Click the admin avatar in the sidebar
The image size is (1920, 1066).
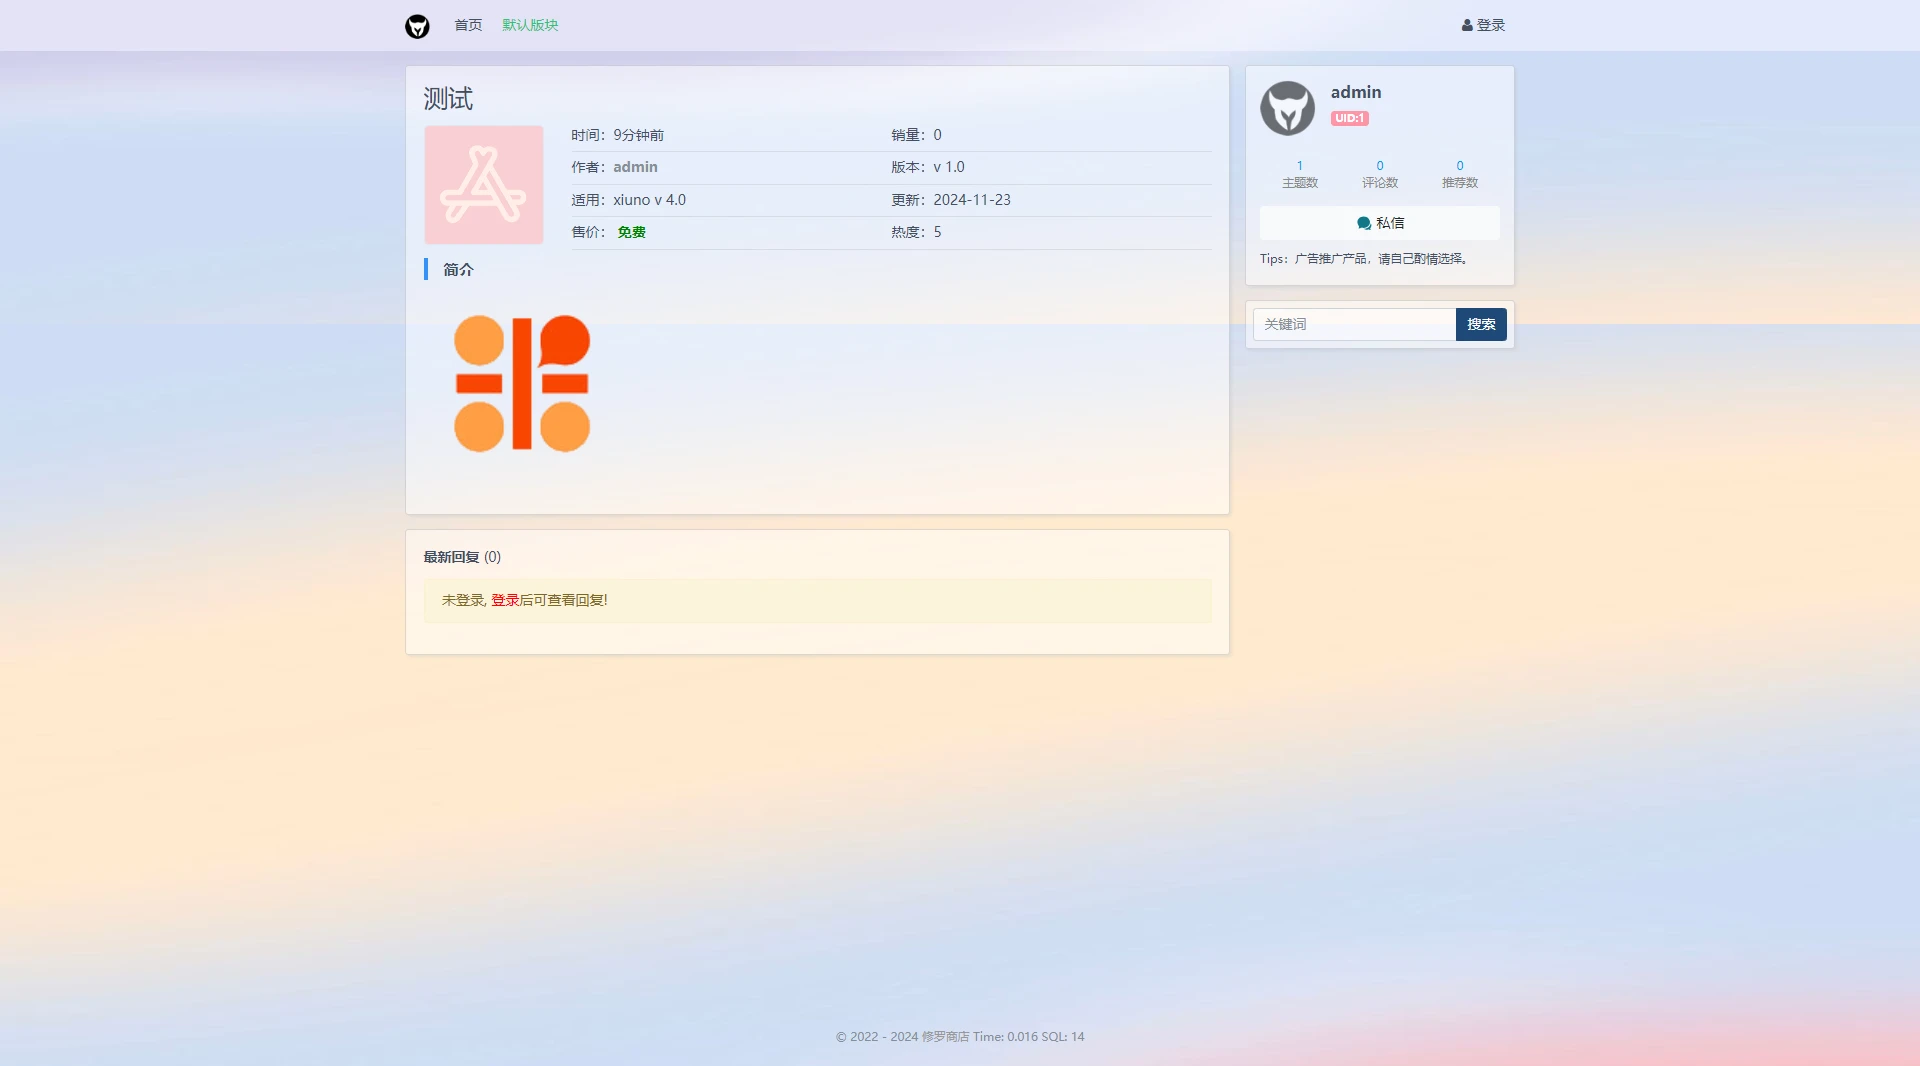(x=1287, y=108)
